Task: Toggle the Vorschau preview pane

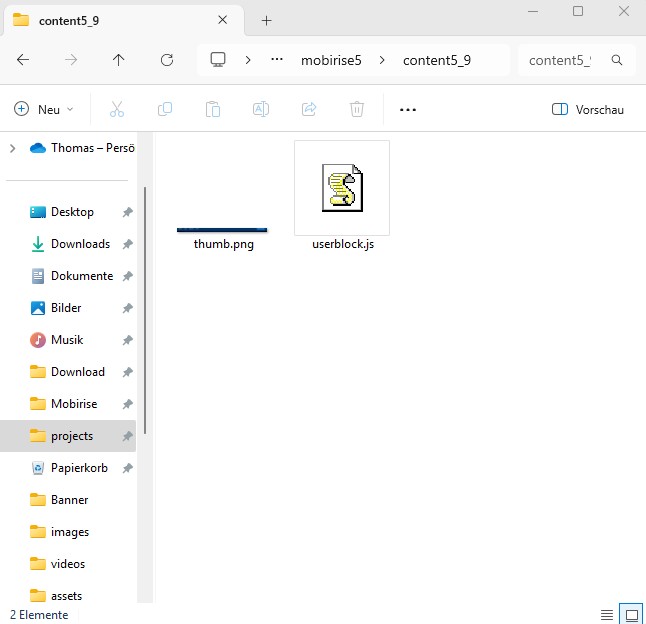Action: 588,109
